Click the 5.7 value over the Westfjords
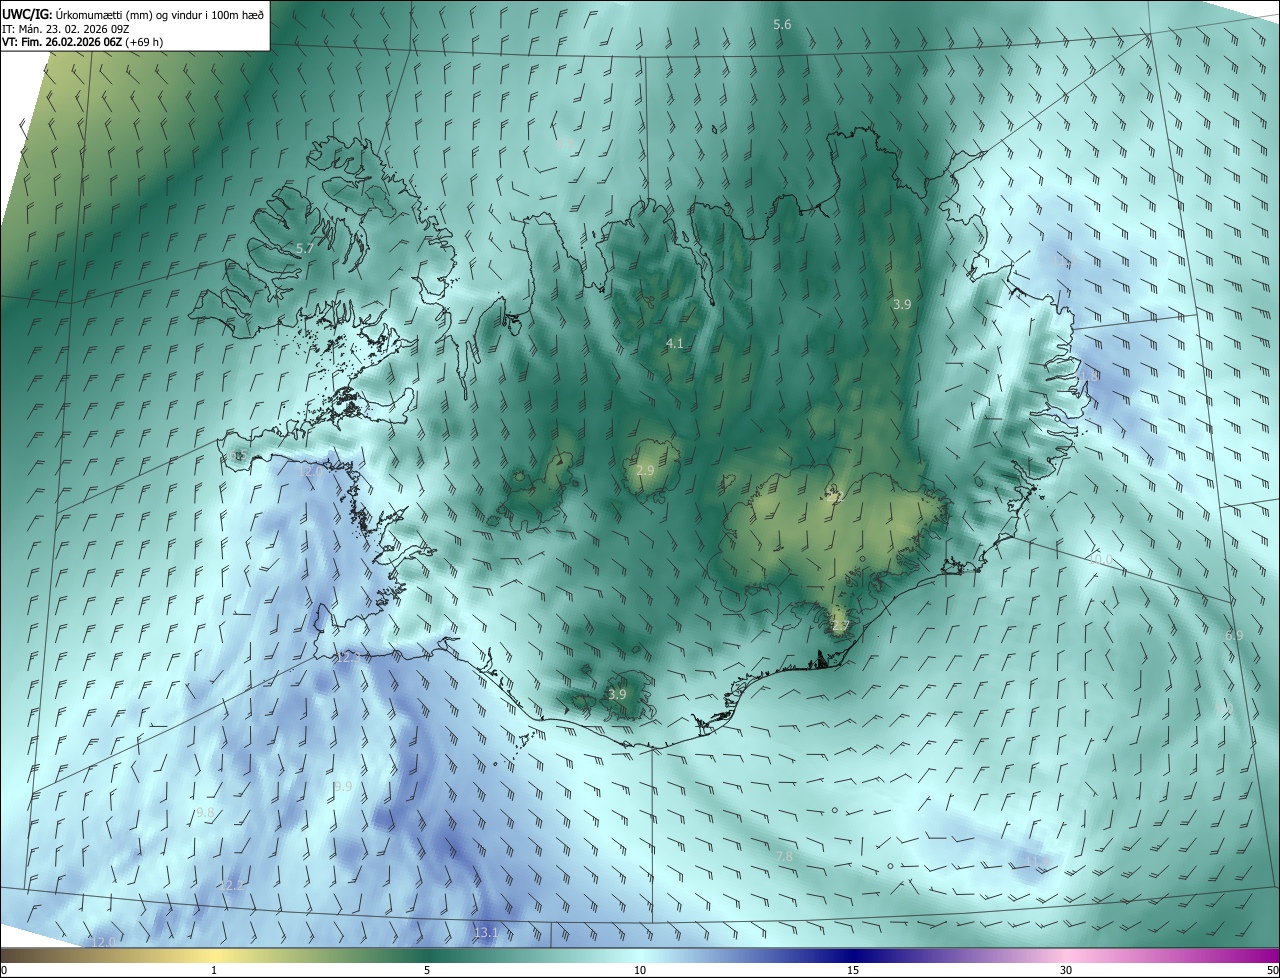1280x978 pixels. click(305, 247)
